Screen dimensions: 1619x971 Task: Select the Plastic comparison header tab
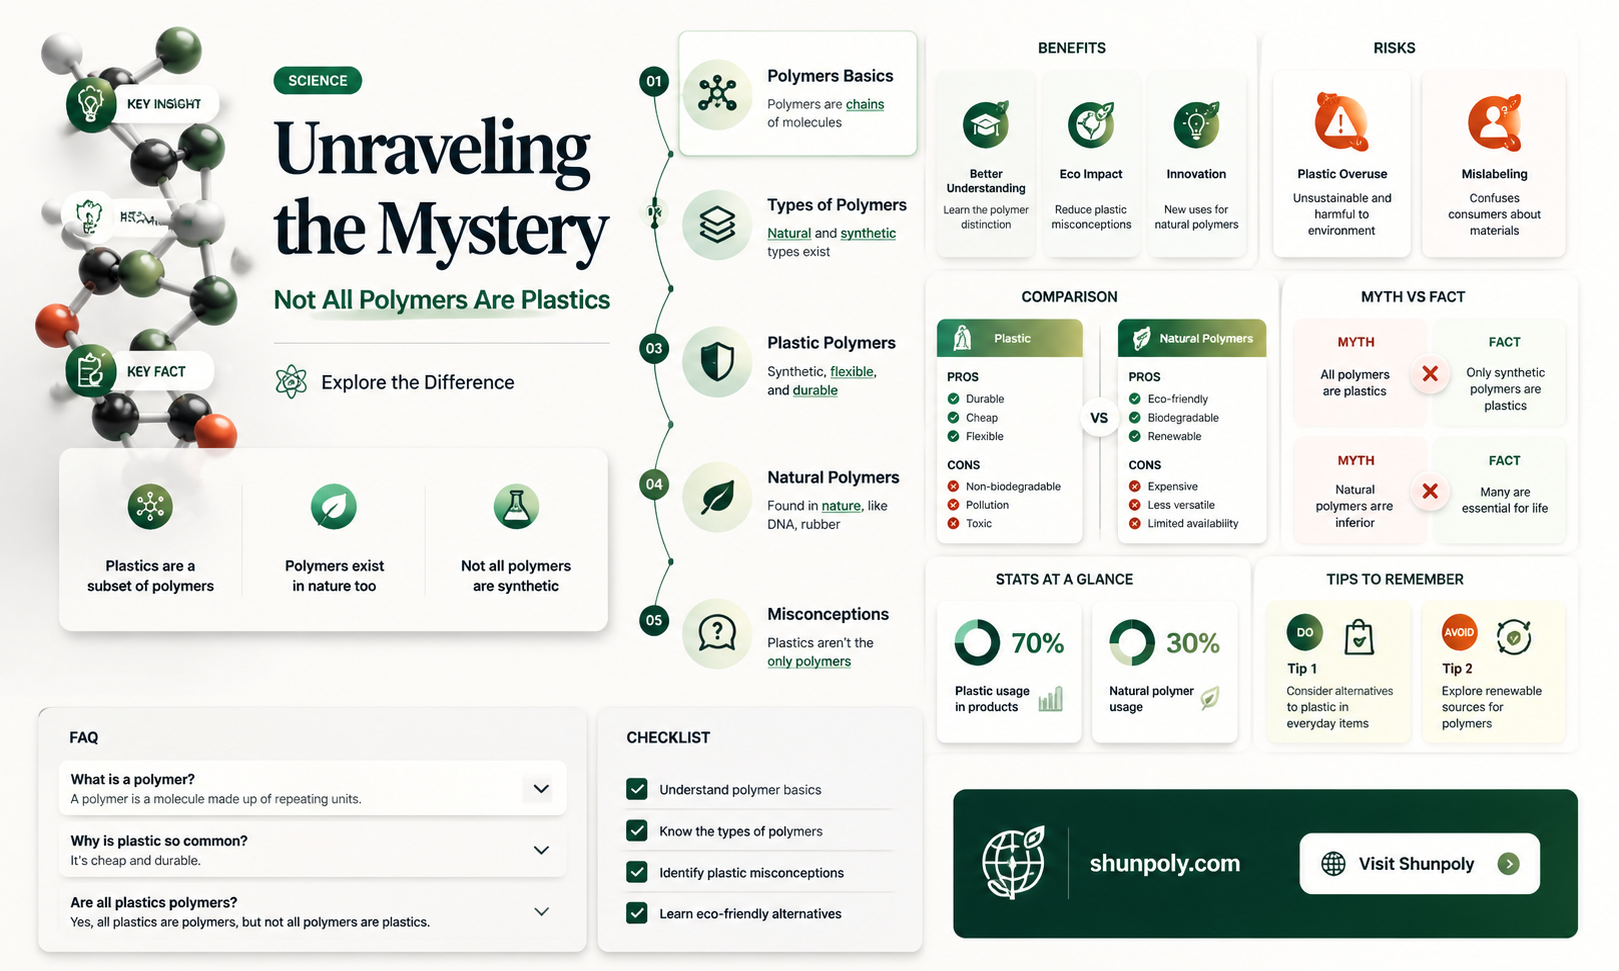click(1009, 338)
